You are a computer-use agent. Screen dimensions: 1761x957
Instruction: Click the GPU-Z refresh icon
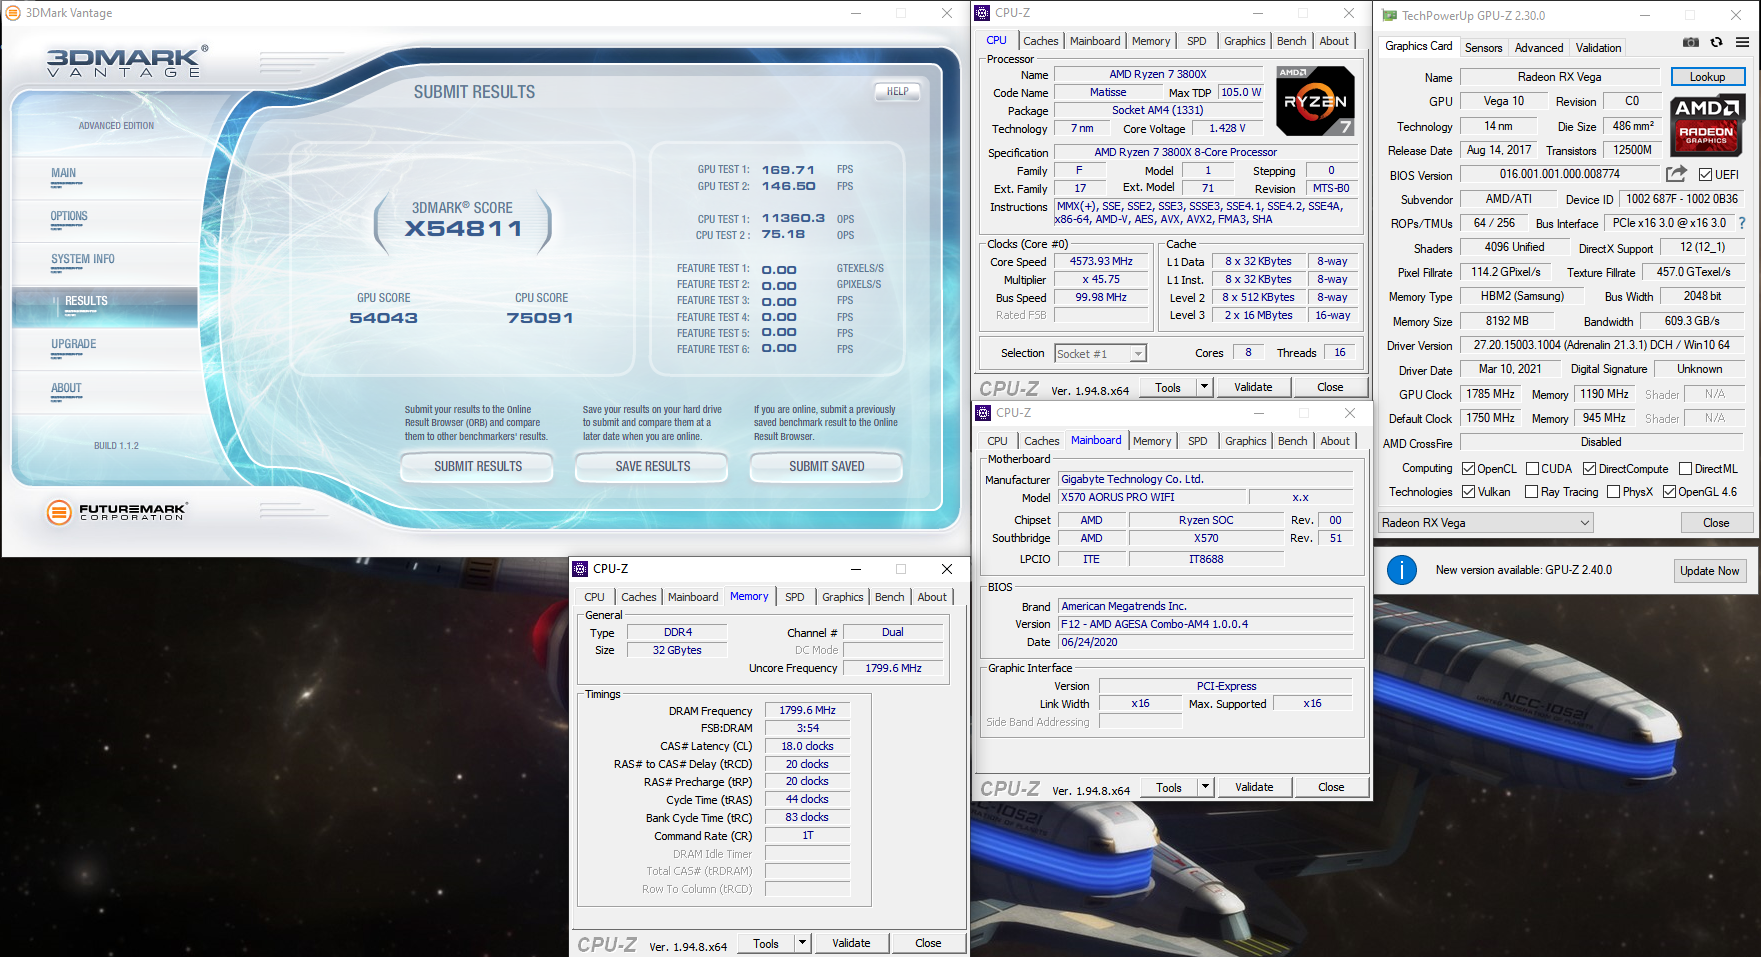click(1716, 42)
